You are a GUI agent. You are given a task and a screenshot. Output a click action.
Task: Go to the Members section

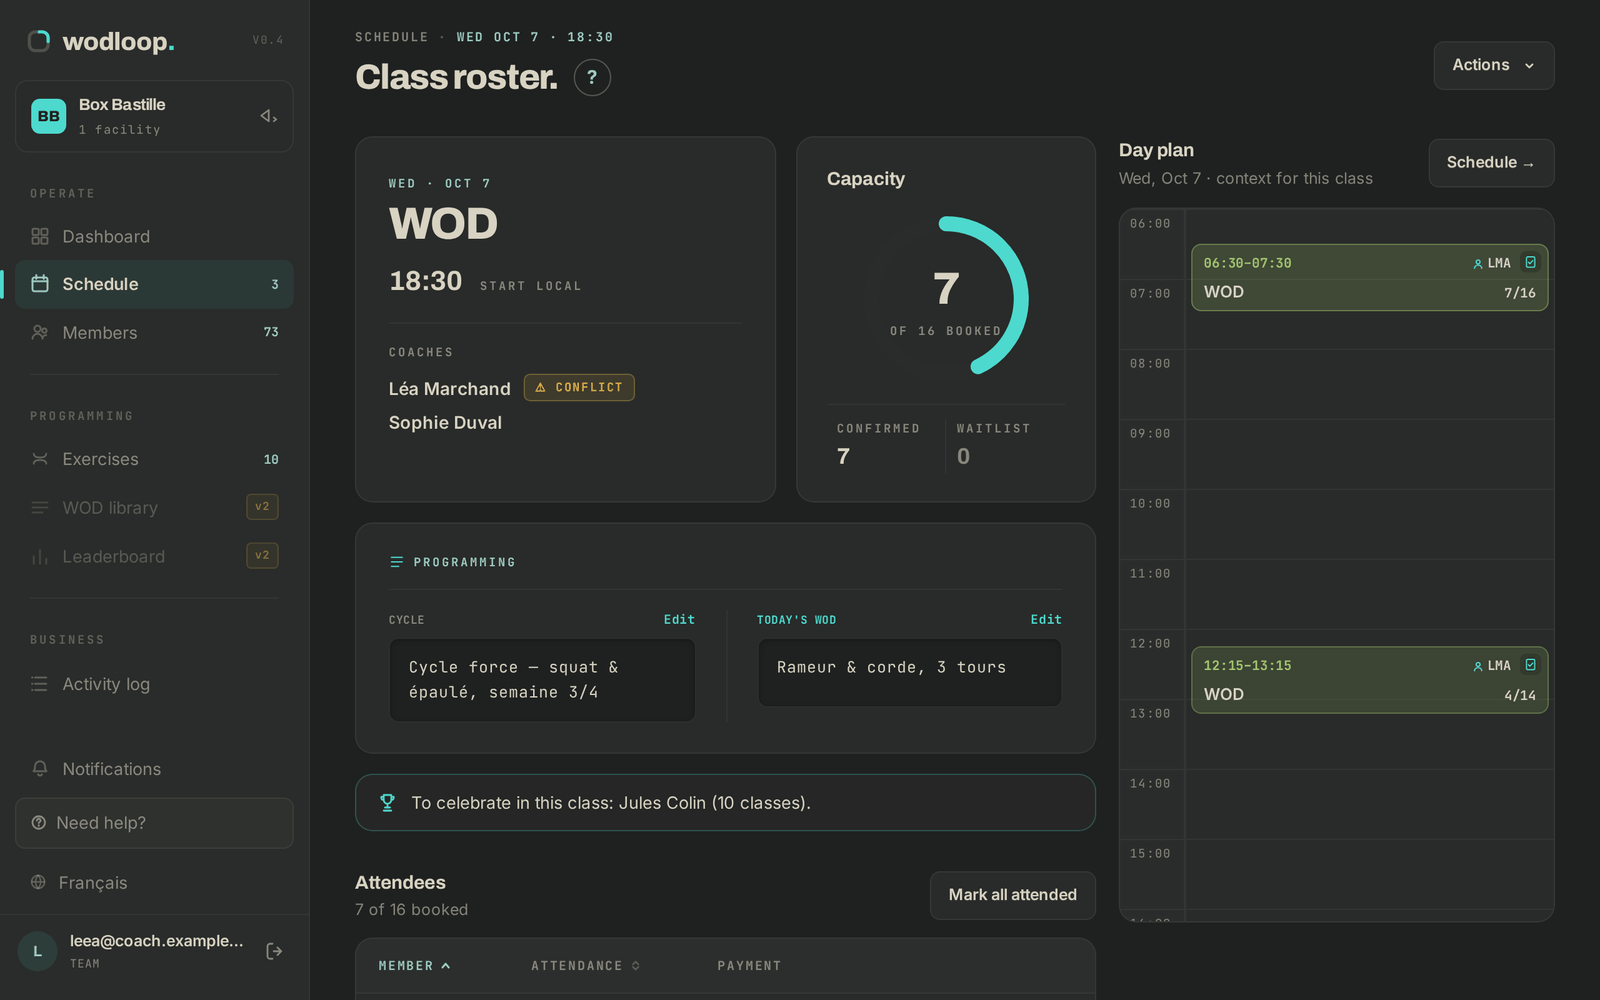(x=154, y=332)
